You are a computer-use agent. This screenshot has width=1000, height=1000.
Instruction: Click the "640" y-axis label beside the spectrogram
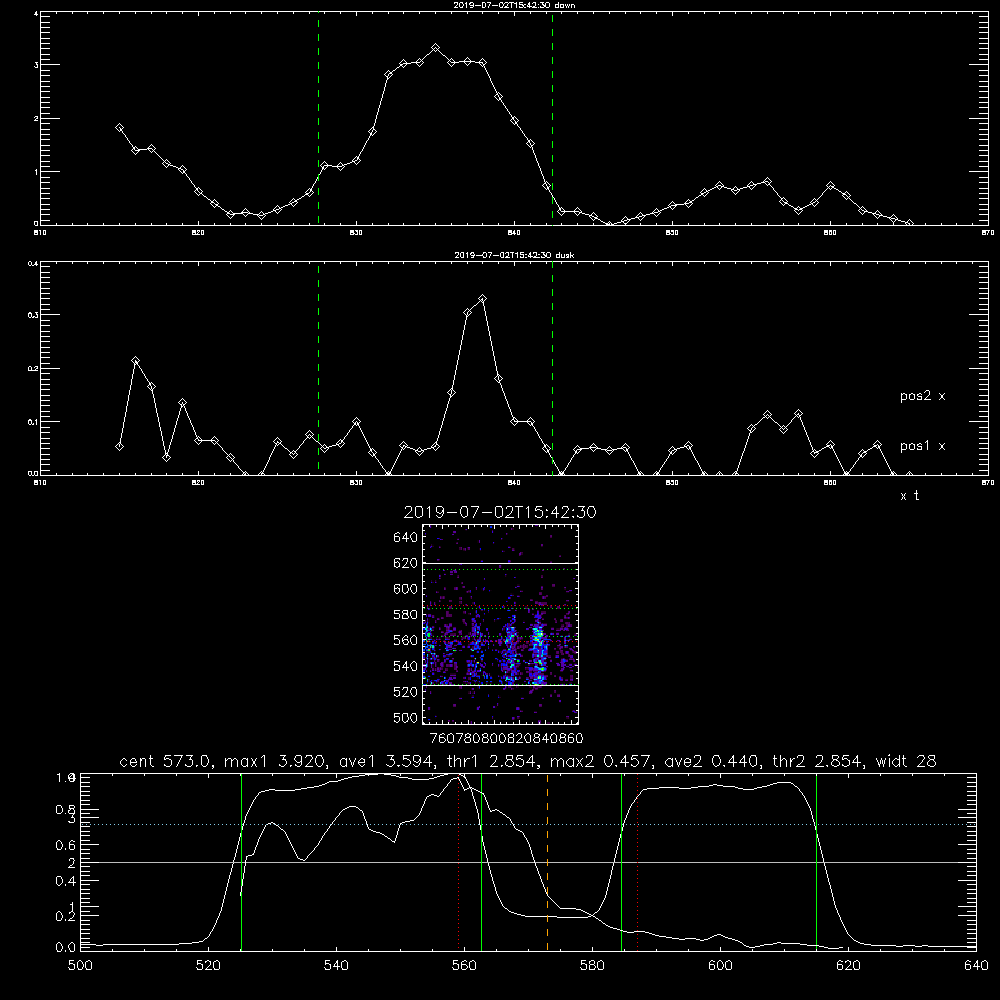(406, 537)
